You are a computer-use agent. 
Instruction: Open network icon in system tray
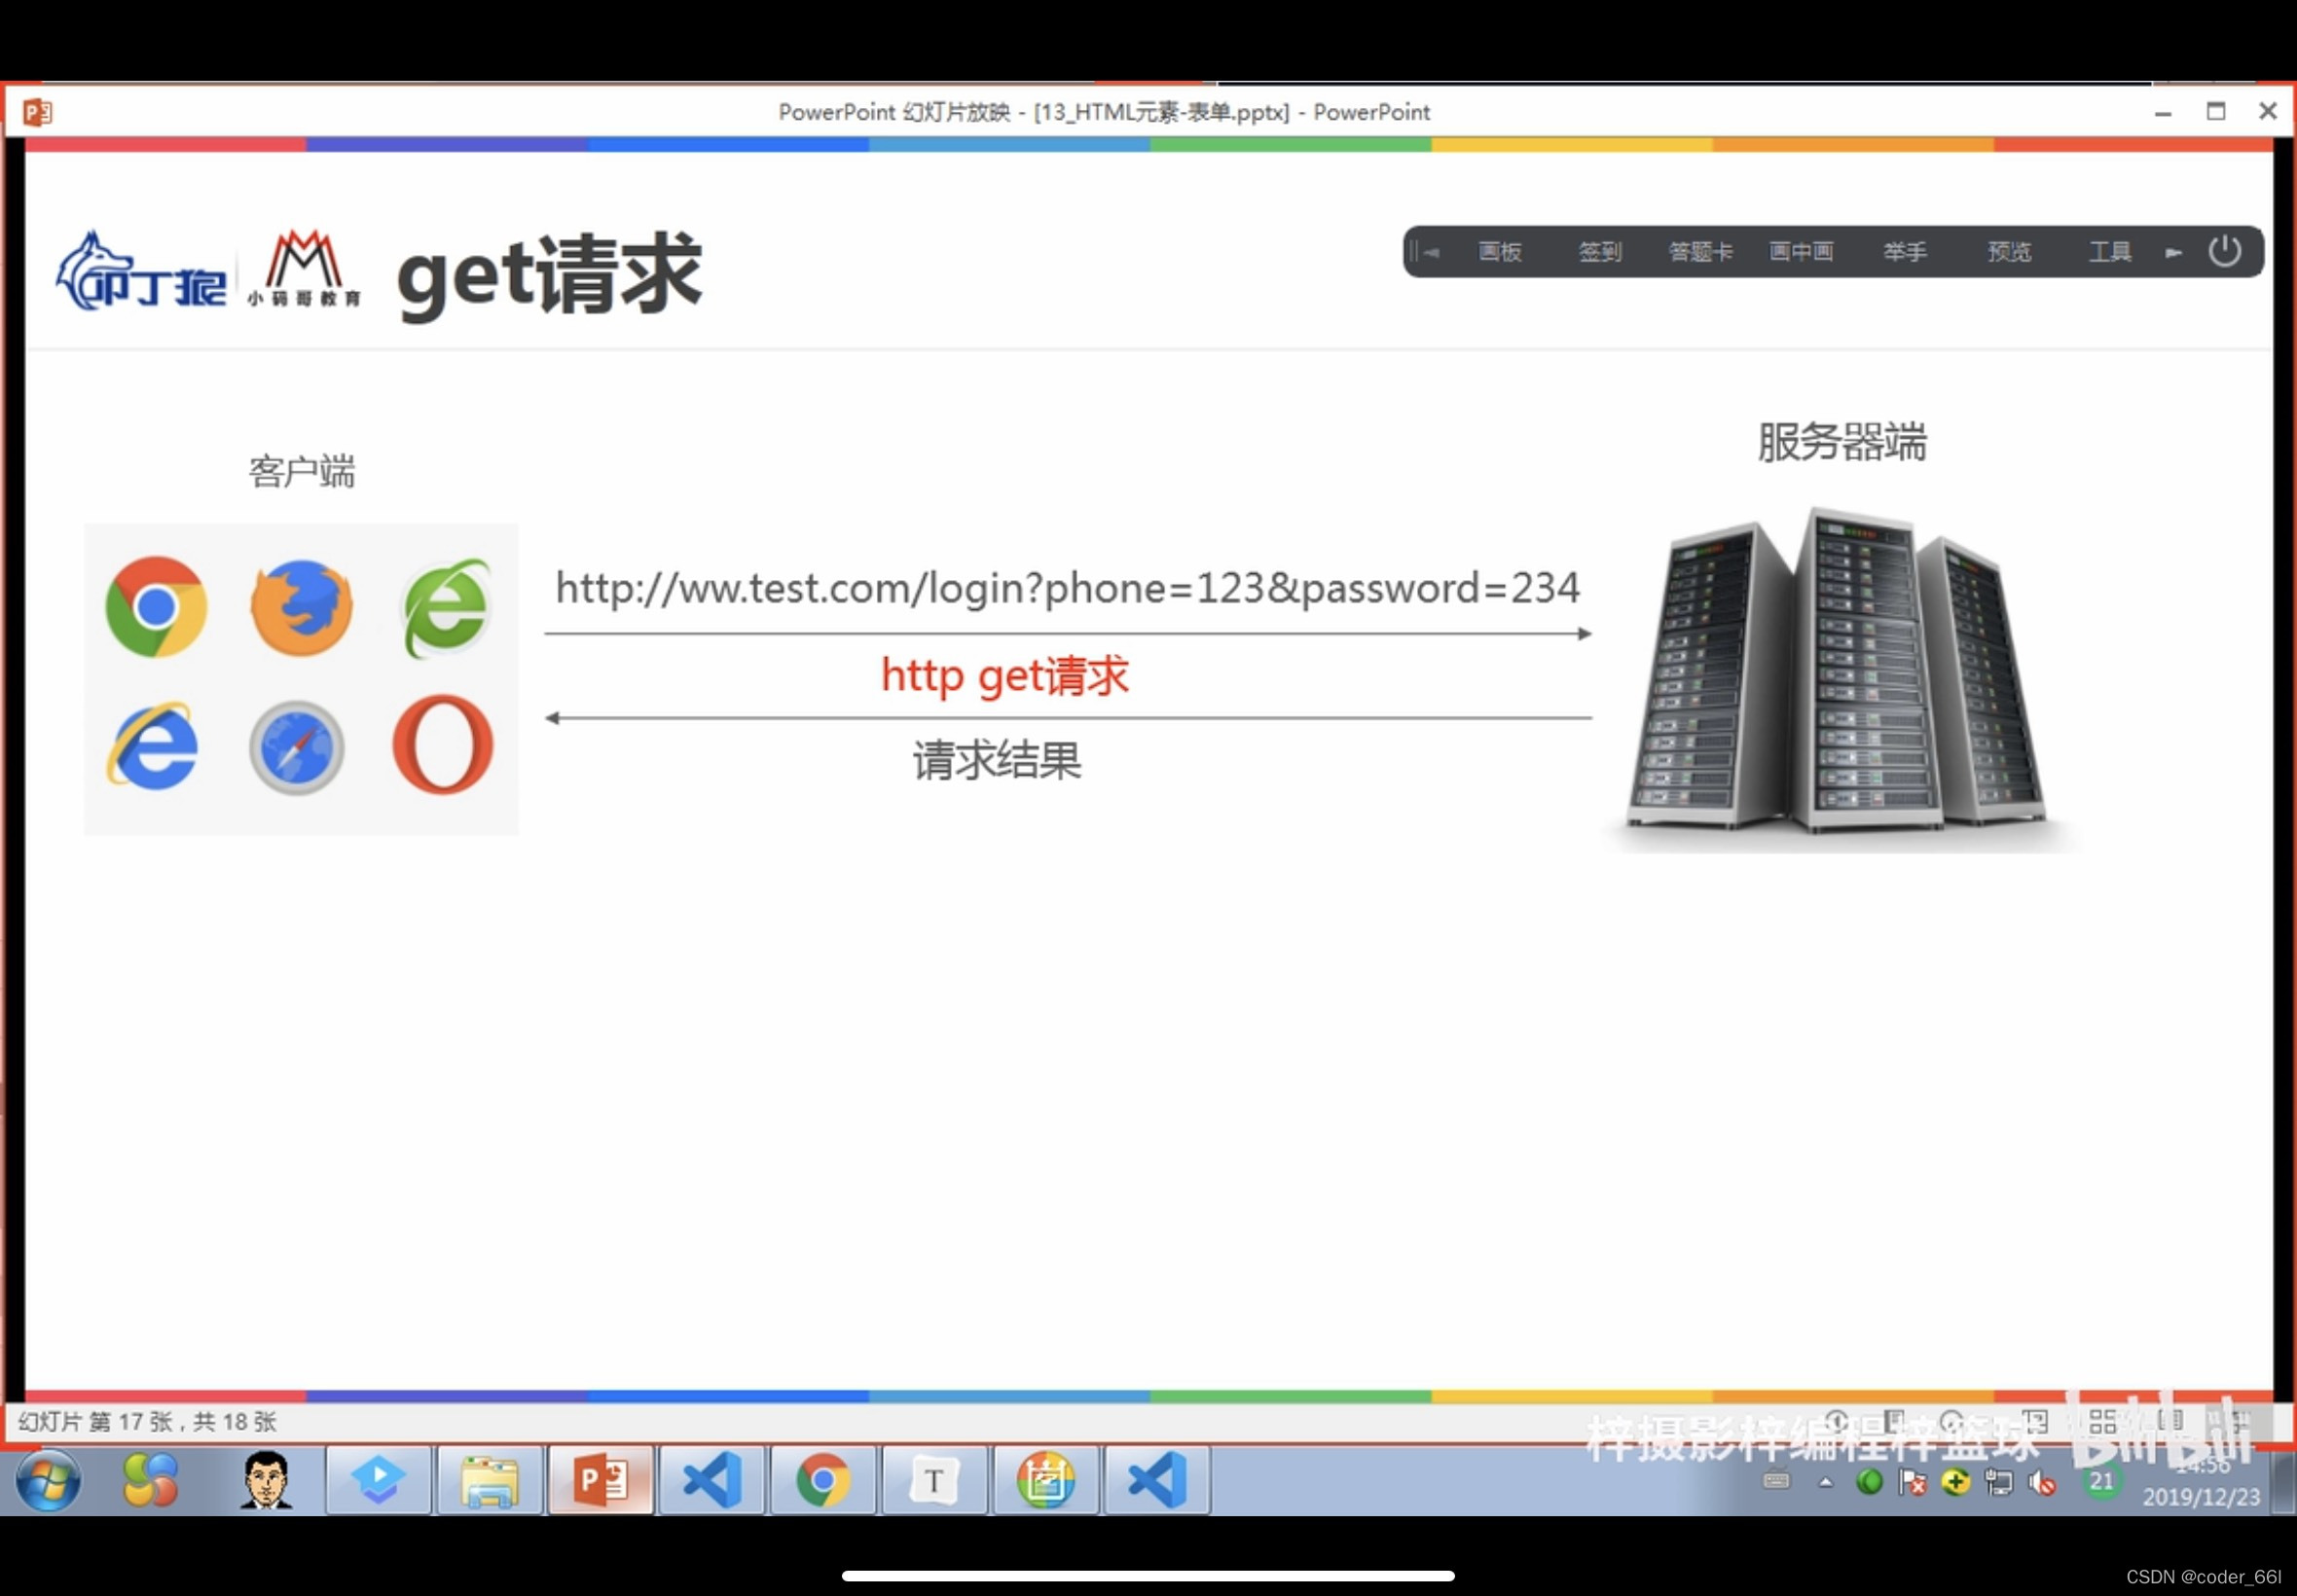(x=1998, y=1483)
